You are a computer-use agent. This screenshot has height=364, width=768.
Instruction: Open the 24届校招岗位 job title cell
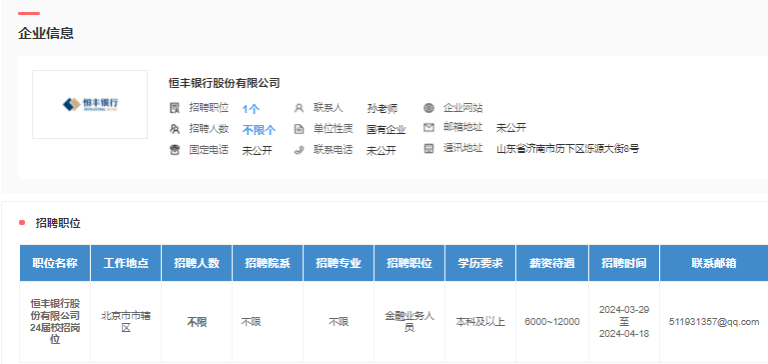[x=55, y=321]
